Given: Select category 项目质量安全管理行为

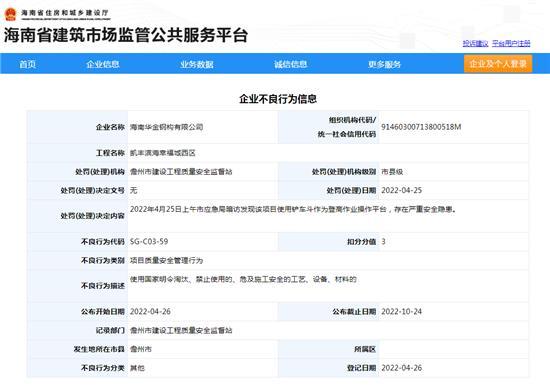Looking at the screenshot, I should pos(167,261).
